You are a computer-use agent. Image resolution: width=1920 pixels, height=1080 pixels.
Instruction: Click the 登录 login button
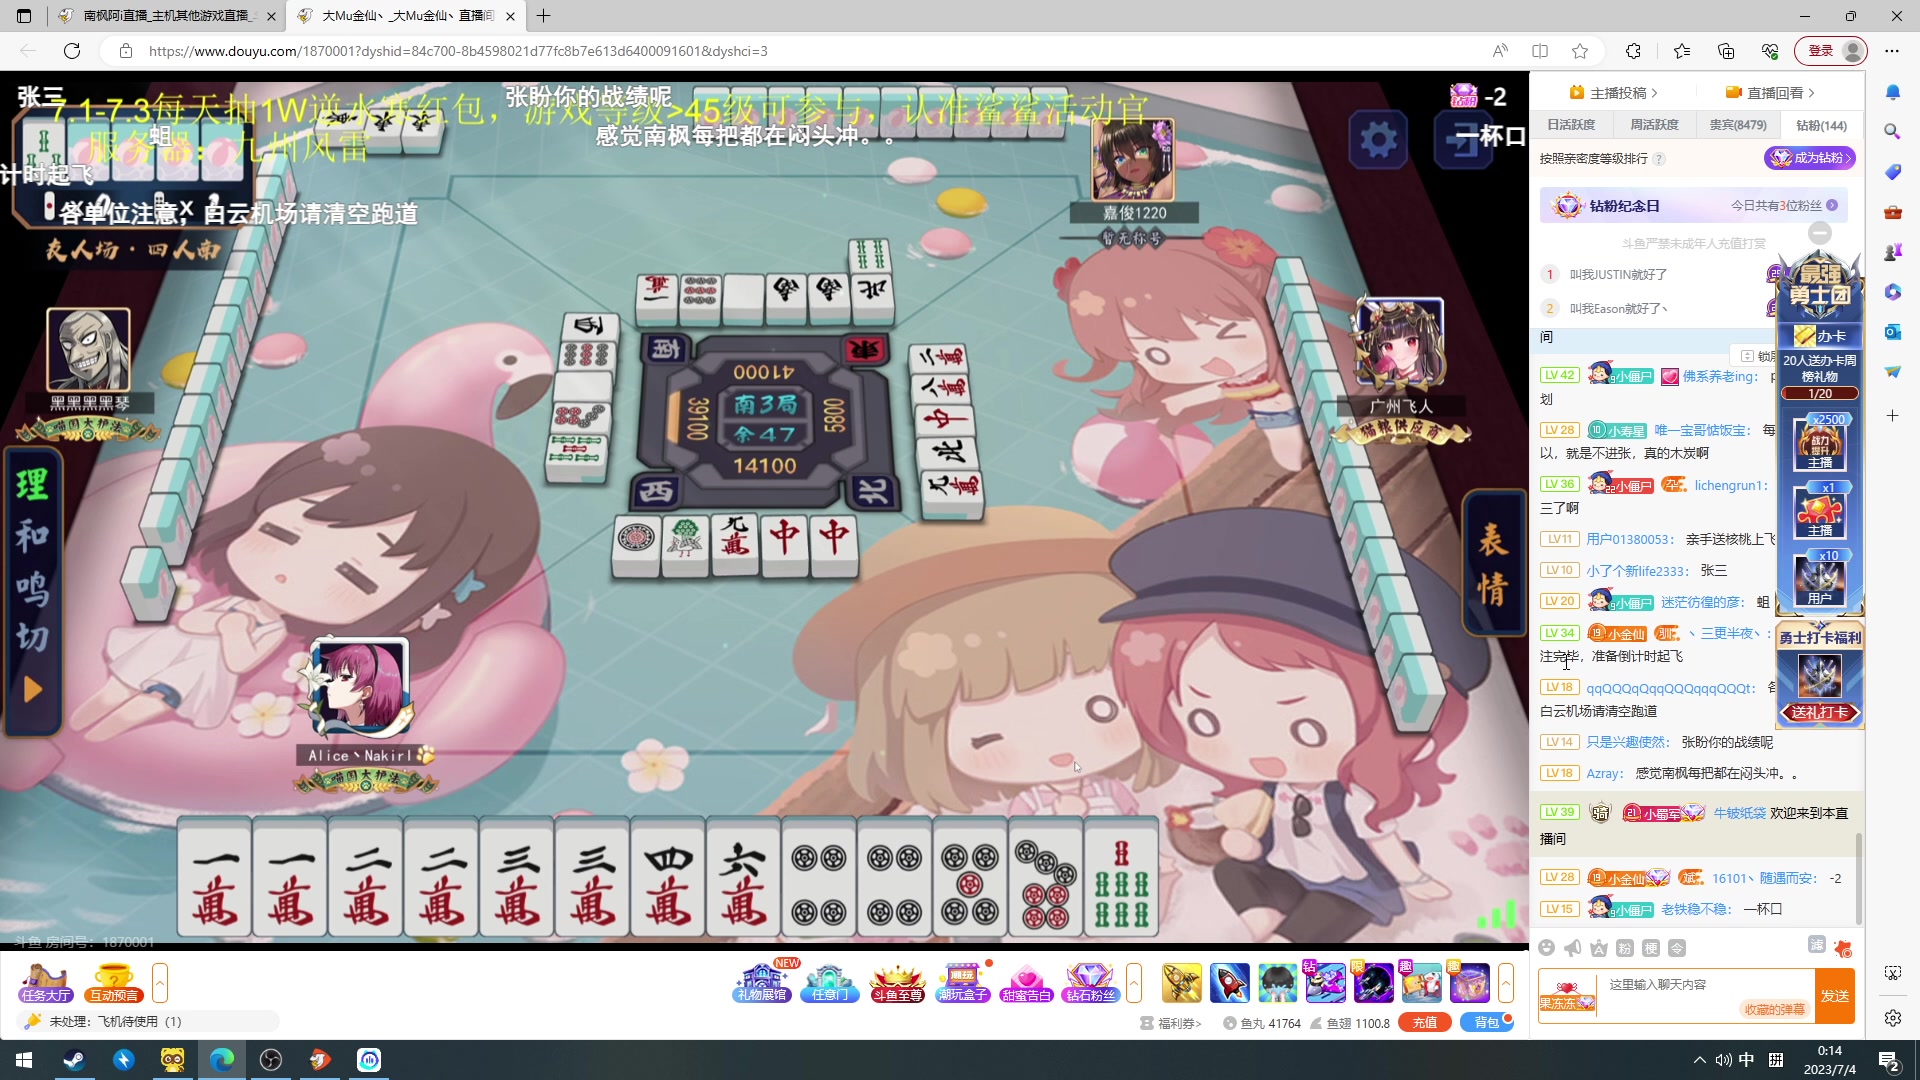(1831, 51)
